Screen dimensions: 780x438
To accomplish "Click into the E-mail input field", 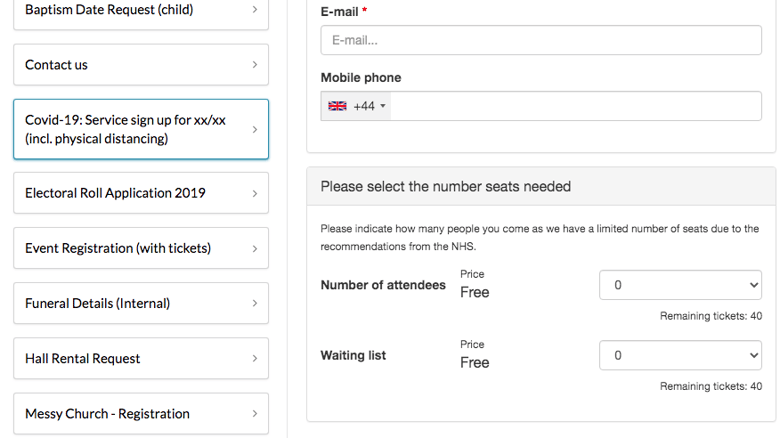I will coord(541,40).
